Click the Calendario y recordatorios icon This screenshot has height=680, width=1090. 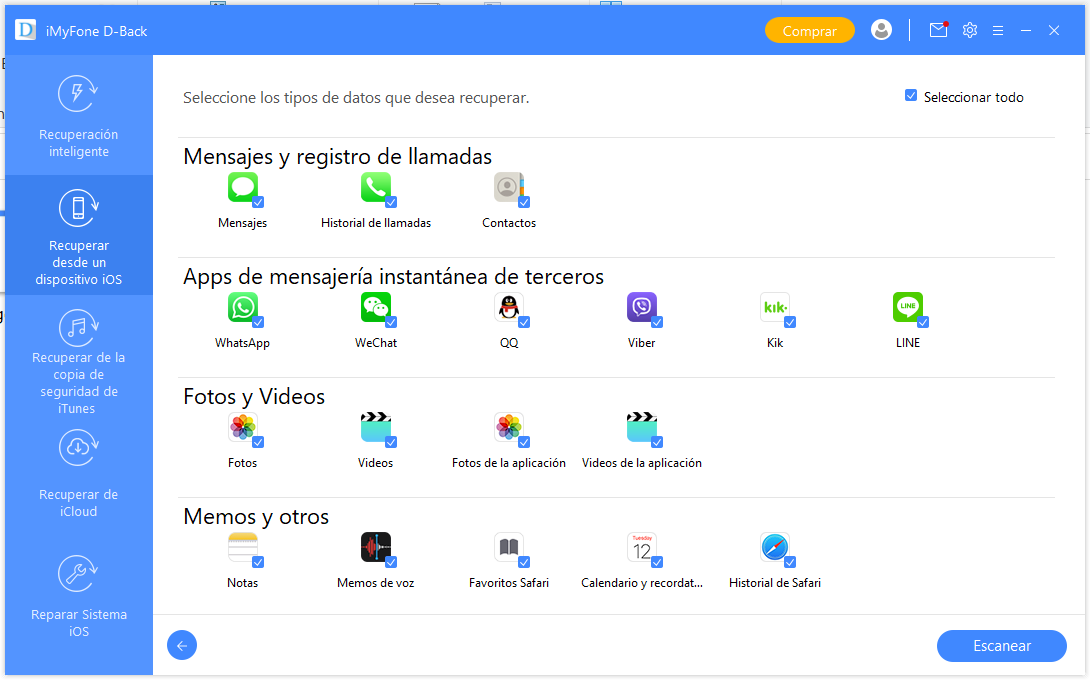click(x=642, y=547)
